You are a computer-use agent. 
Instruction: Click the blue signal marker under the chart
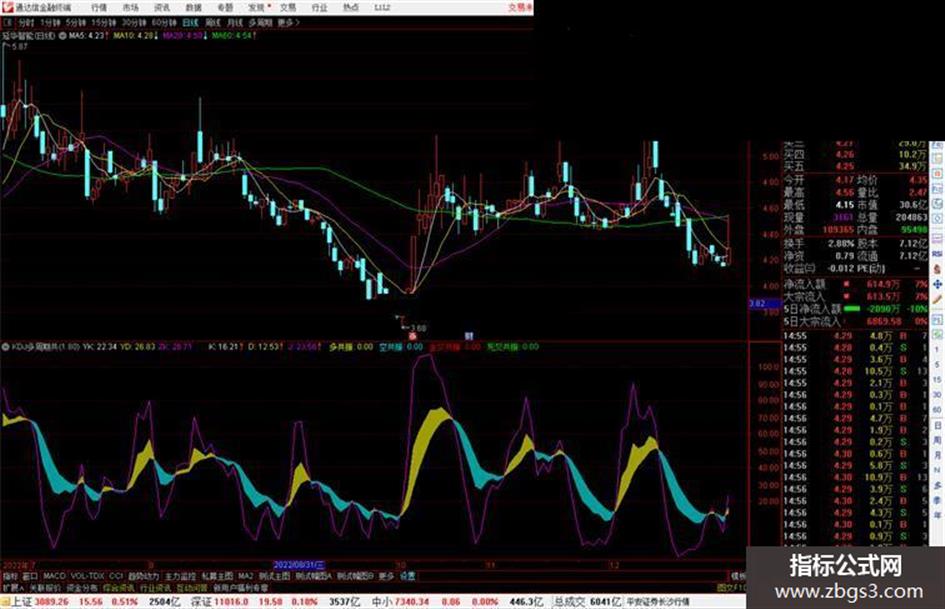click(x=469, y=336)
